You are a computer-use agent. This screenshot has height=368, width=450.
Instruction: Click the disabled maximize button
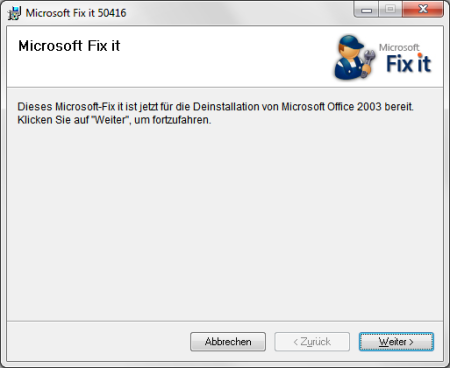(x=391, y=9)
